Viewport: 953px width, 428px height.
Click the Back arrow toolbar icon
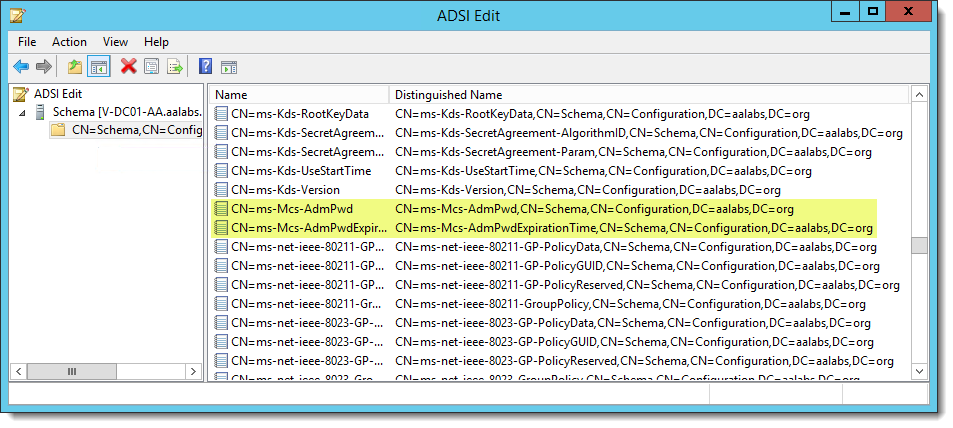21,67
